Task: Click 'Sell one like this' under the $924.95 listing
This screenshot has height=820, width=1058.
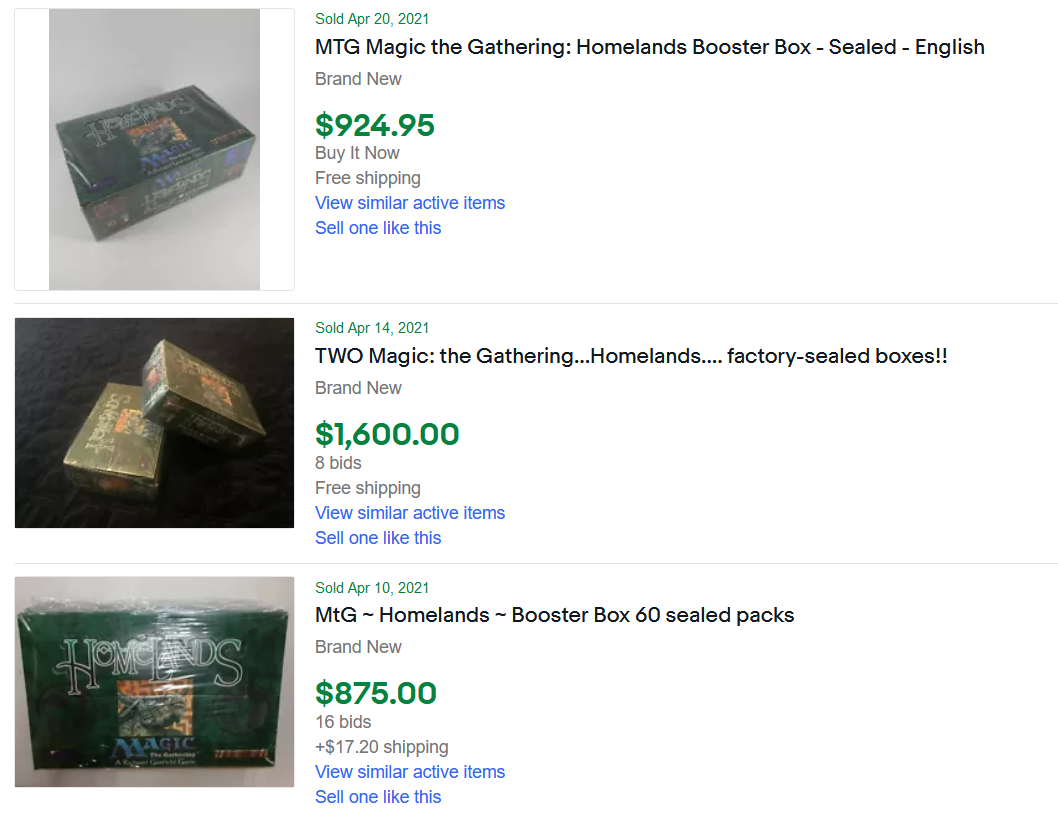Action: click(x=378, y=228)
